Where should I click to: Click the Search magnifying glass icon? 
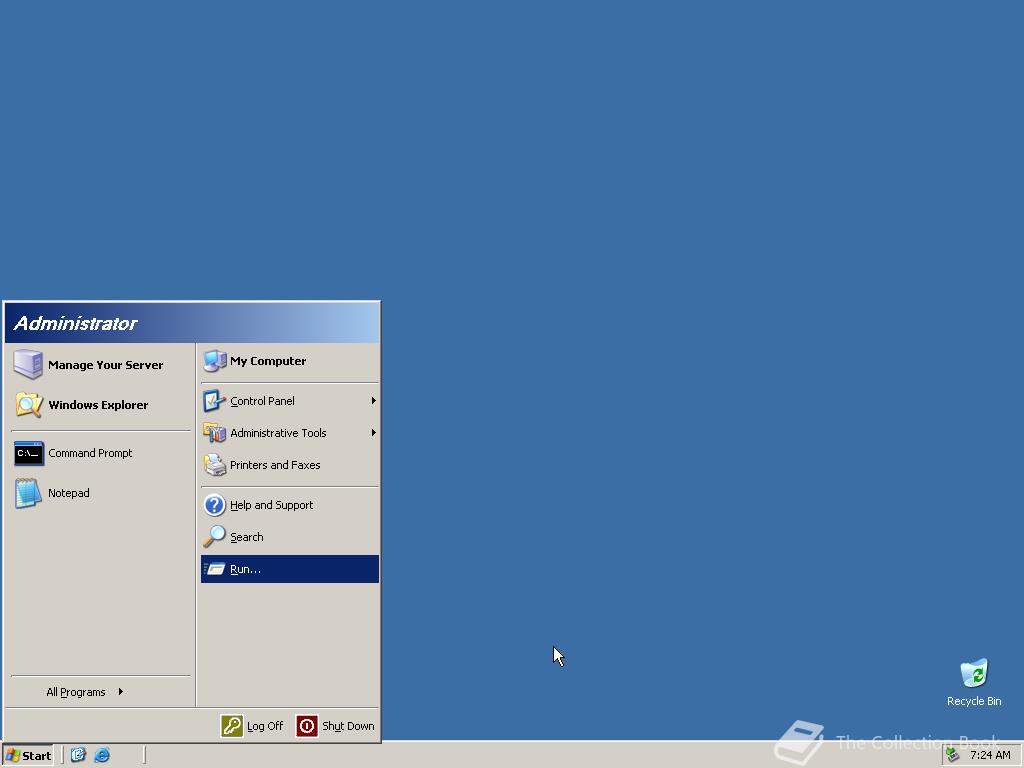(x=214, y=537)
